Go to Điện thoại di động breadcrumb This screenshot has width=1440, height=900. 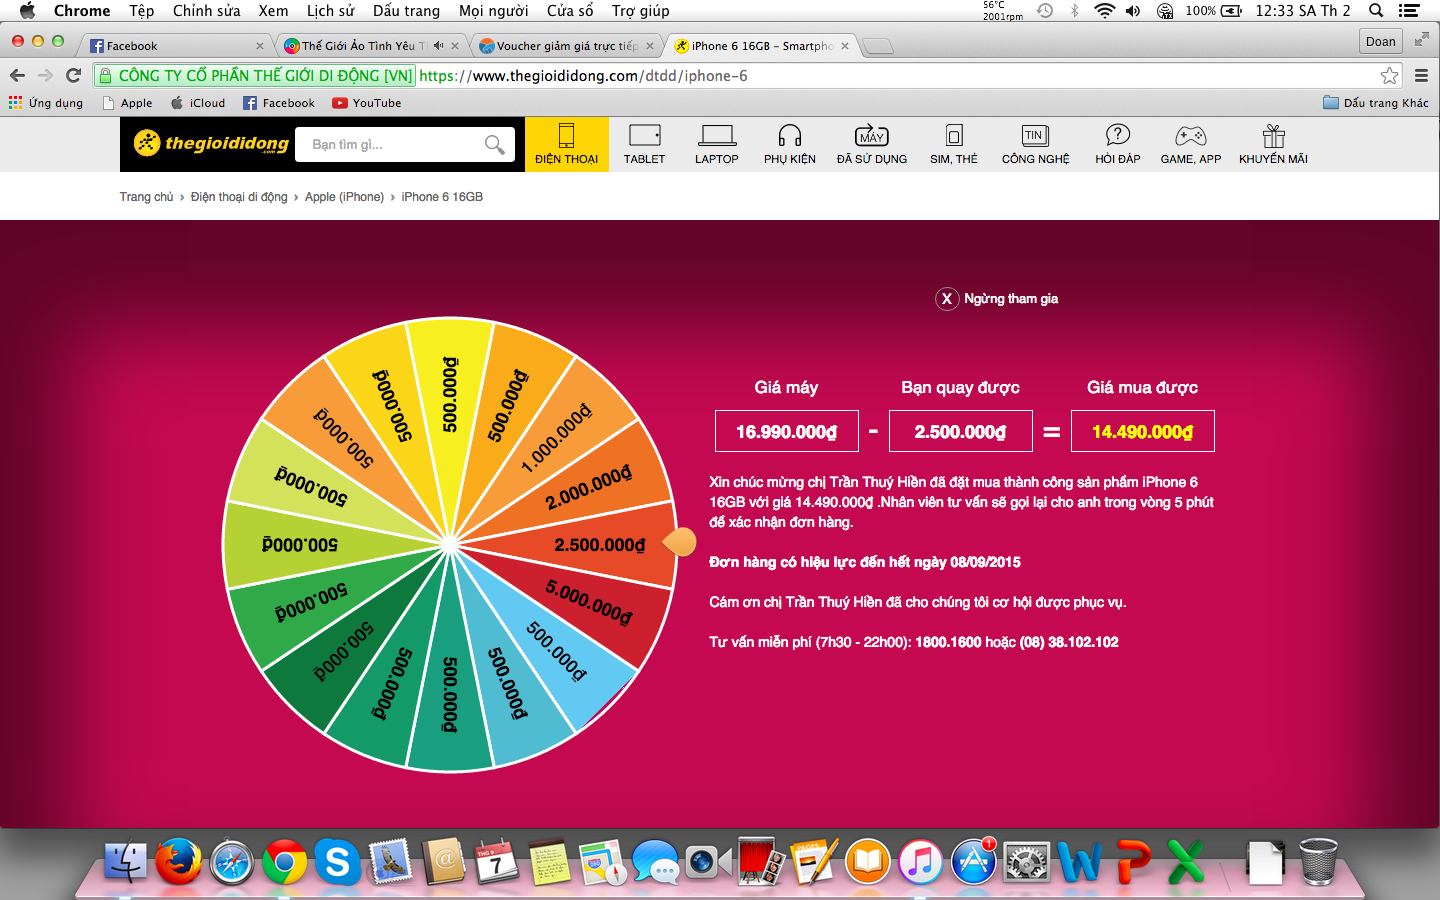[239, 197]
